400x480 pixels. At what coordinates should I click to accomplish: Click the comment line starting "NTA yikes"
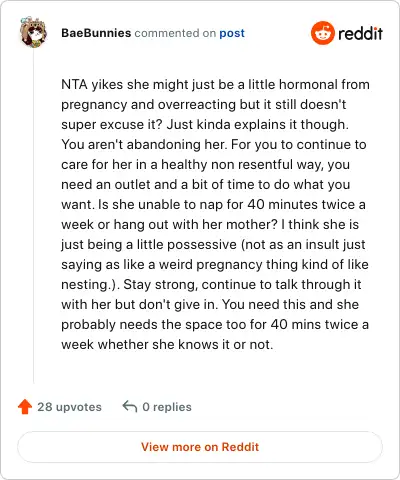click(x=215, y=84)
